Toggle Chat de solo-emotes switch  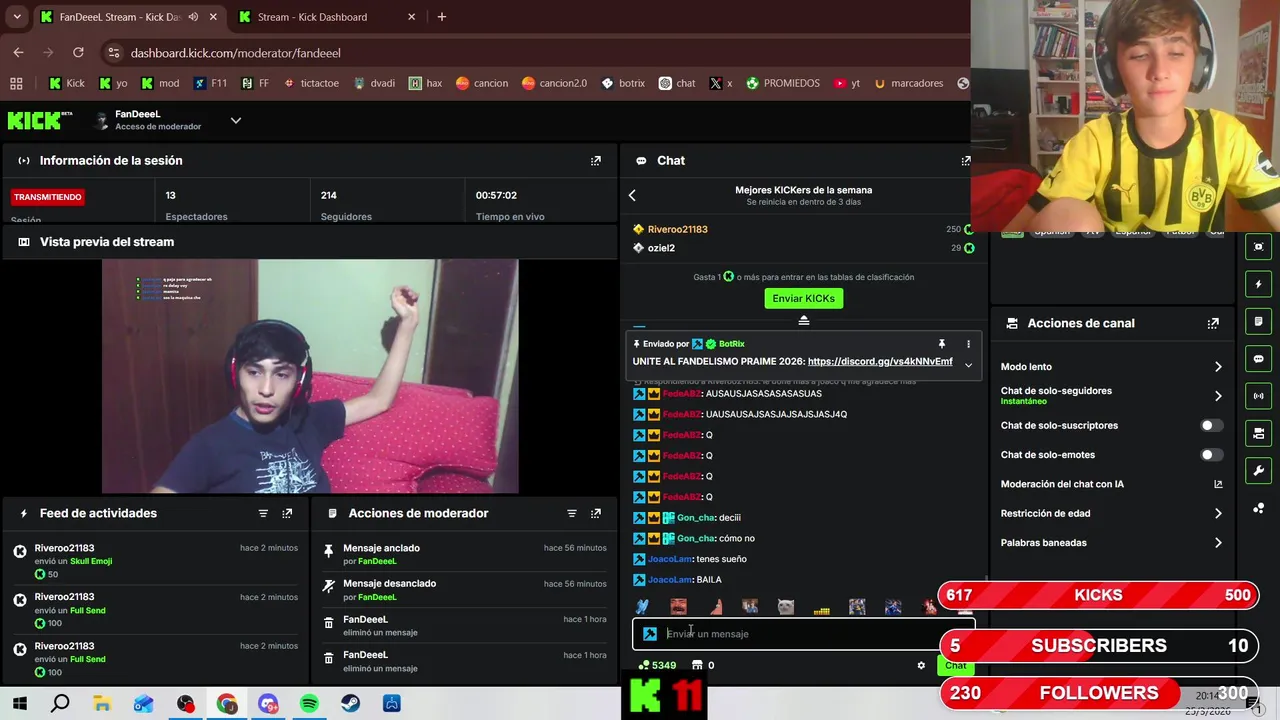[x=1211, y=455]
